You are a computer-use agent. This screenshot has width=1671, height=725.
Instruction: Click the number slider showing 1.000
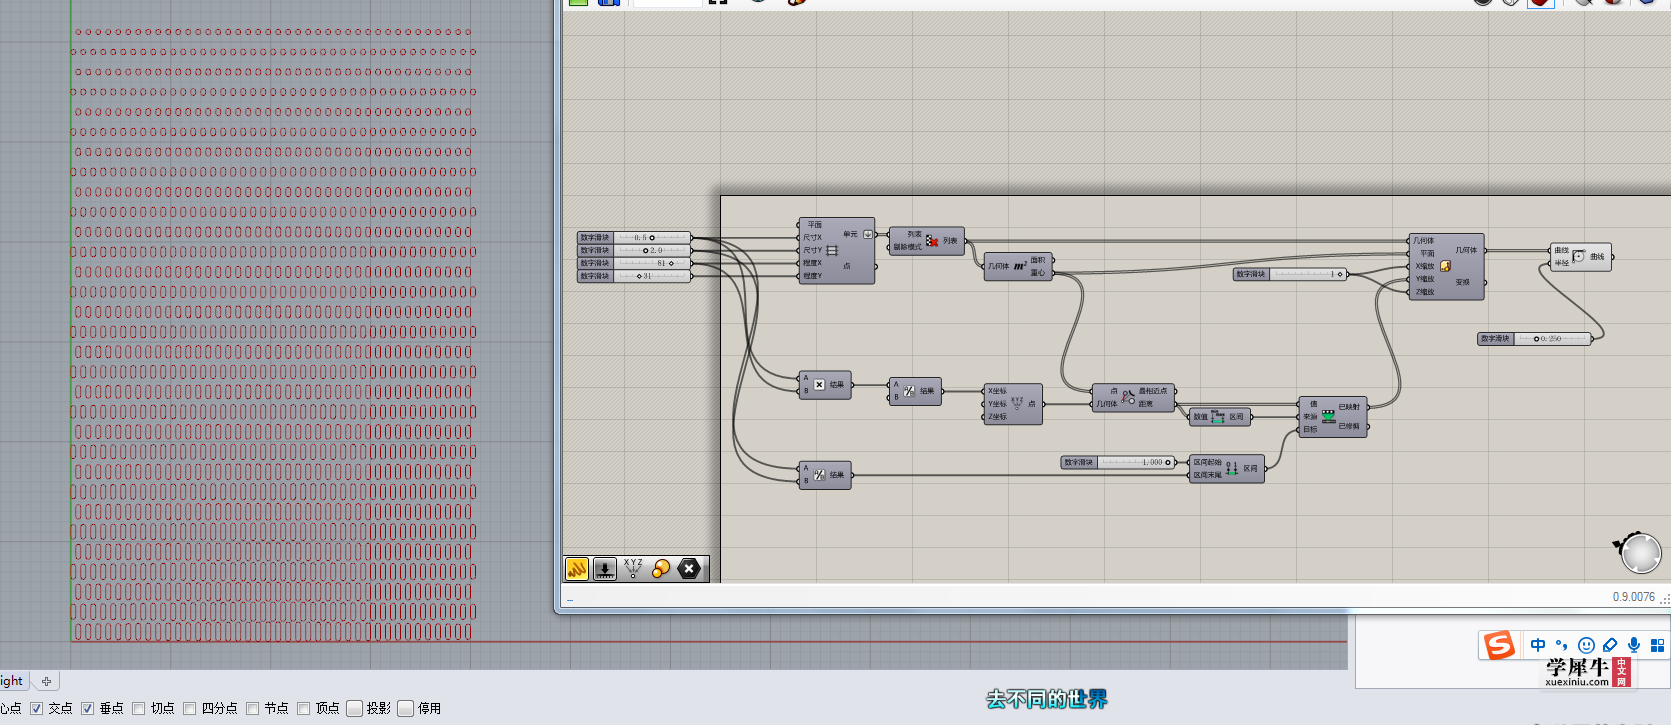coord(1118,462)
